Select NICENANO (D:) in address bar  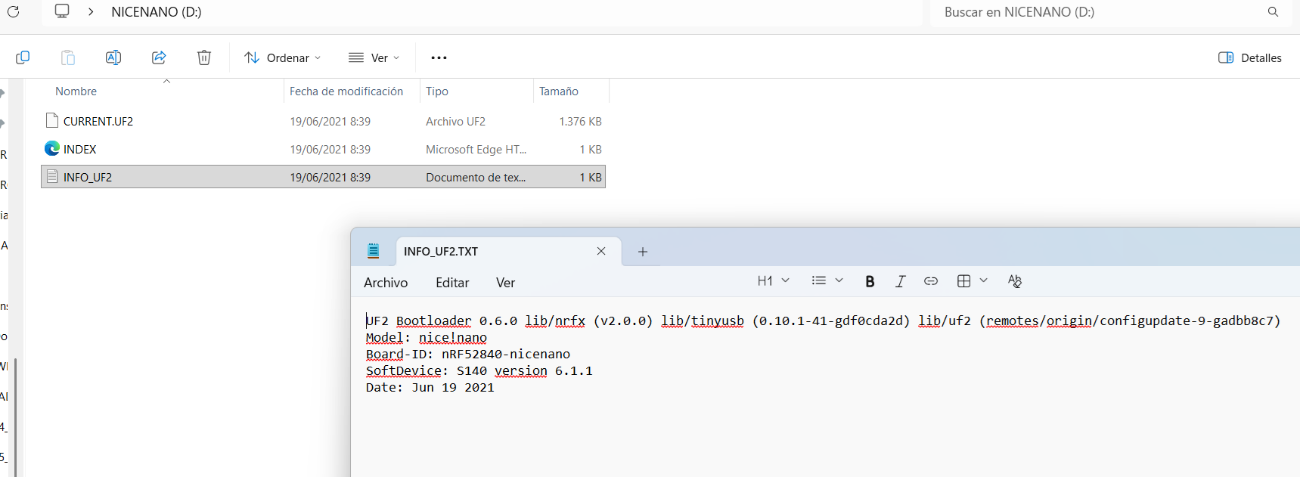pyautogui.click(x=156, y=12)
